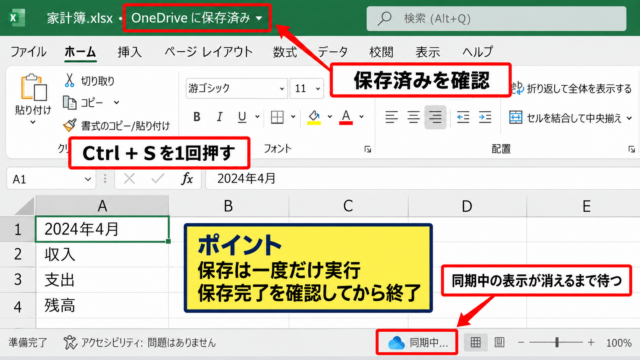
Task: Switch to the ホーム ribbon tab
Action: coord(80,52)
